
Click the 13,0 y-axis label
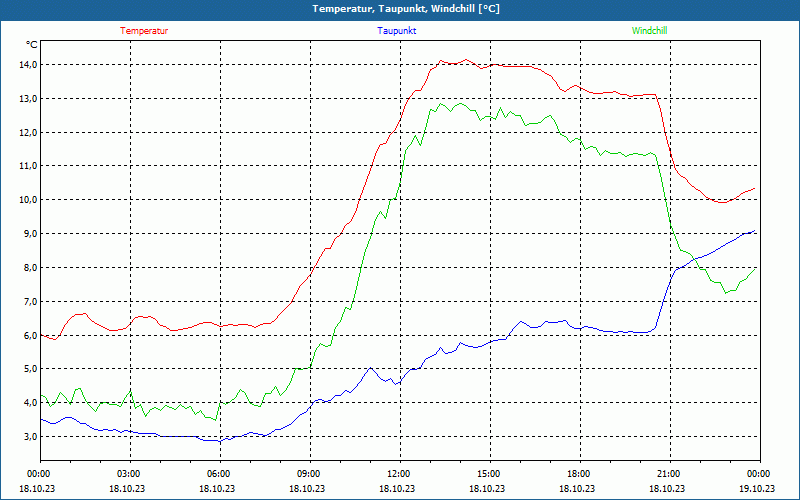[29, 98]
